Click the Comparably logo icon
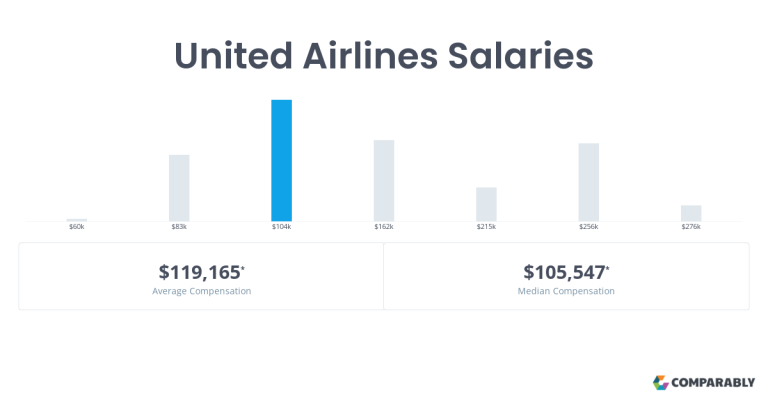The image size is (768, 403). (x=660, y=382)
